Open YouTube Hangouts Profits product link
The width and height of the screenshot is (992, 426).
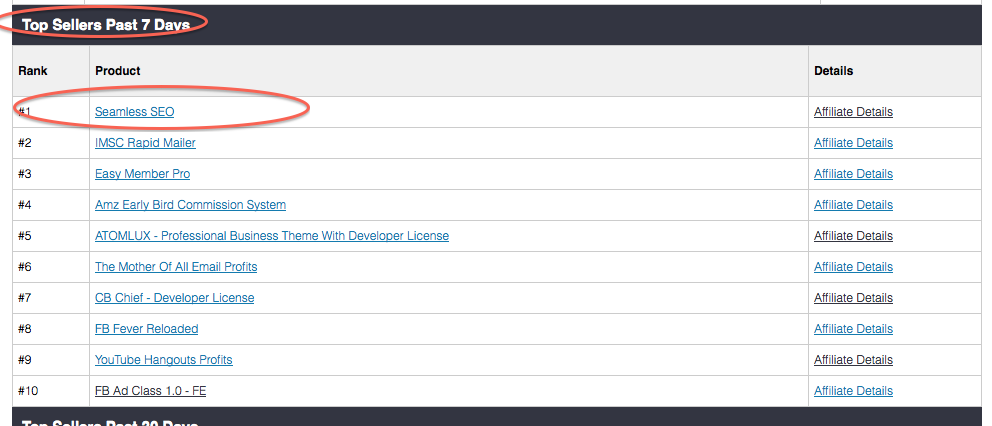coord(163,360)
